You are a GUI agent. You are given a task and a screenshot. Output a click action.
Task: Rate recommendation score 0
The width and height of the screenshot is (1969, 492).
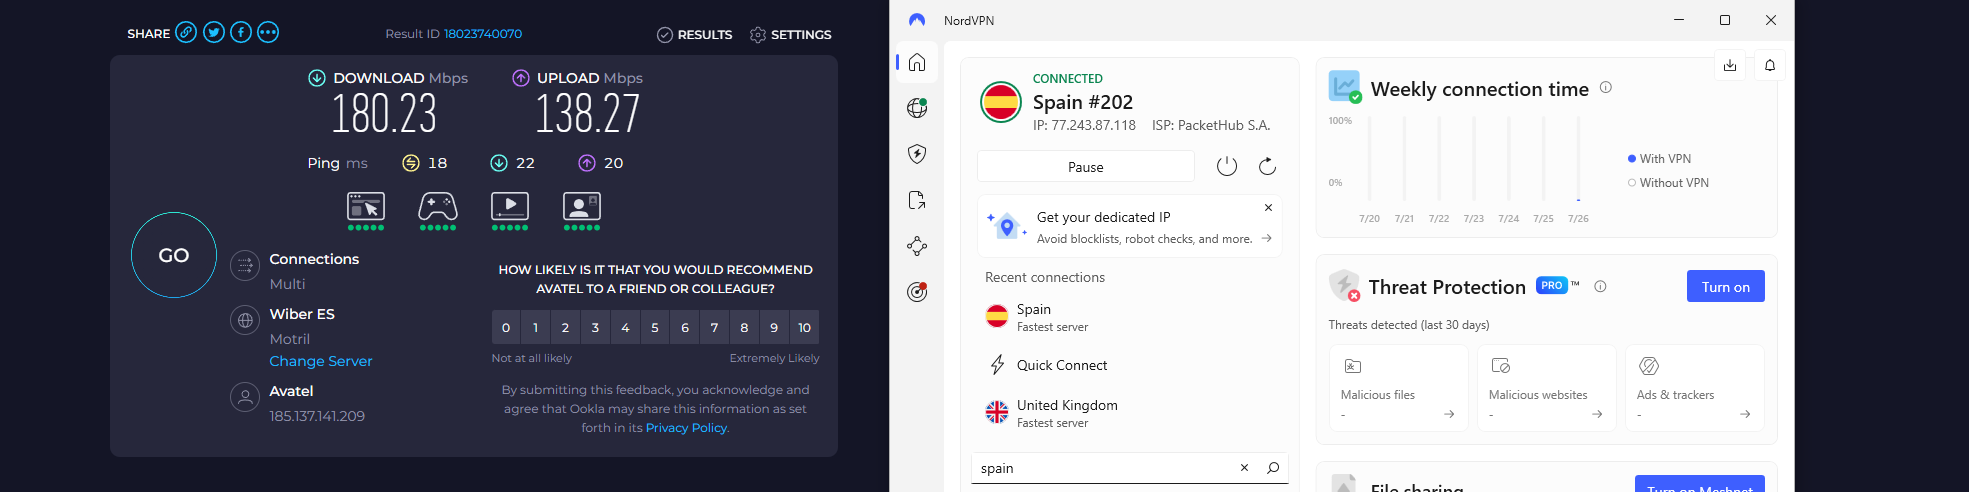click(x=506, y=327)
